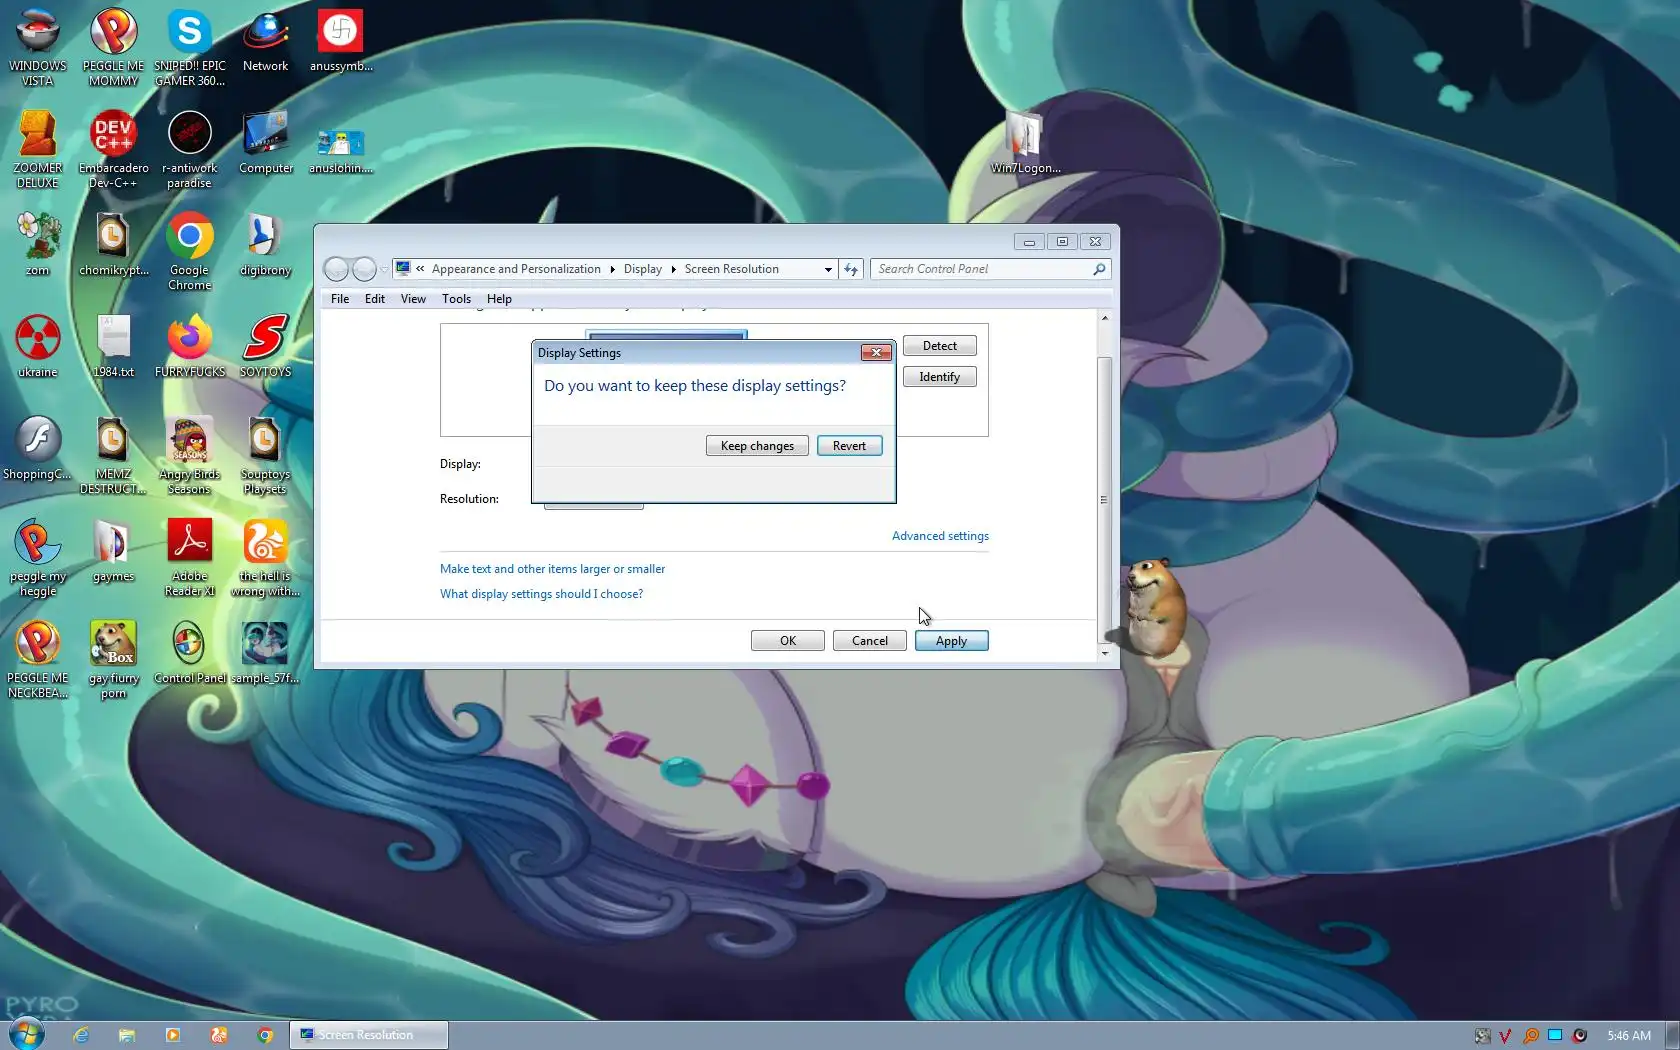This screenshot has width=1680, height=1050.
Task: Expand the address bar history dropdown
Action: [828, 269]
